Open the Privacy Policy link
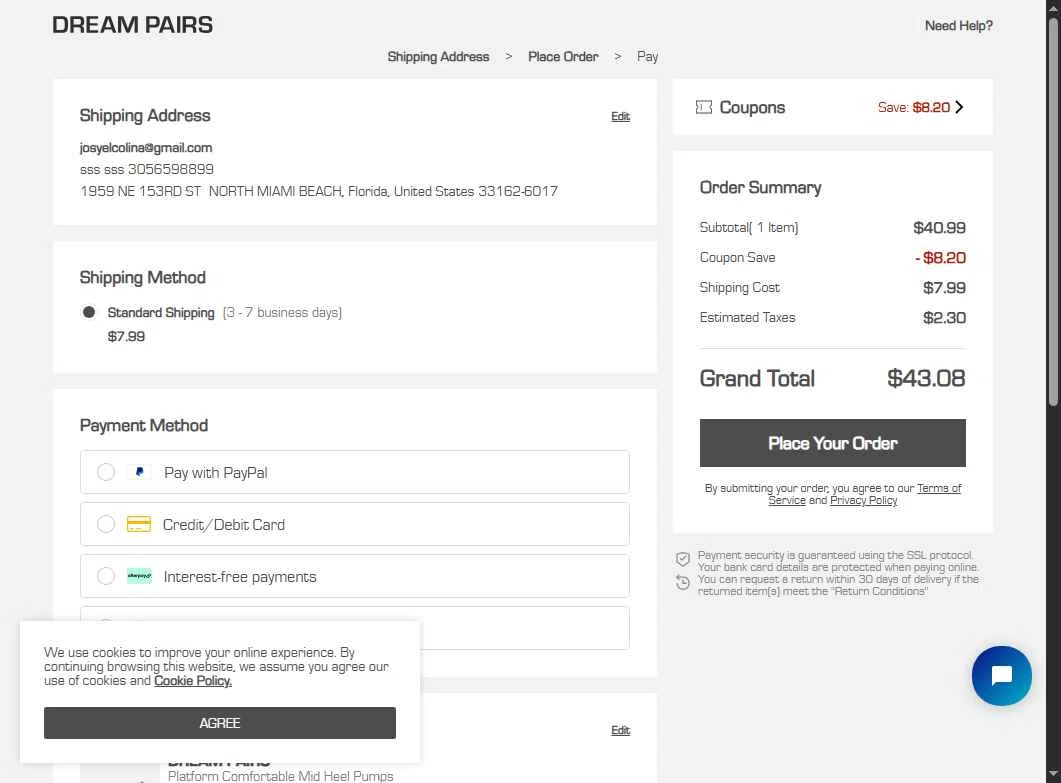The width and height of the screenshot is (1061, 783). [x=863, y=500]
